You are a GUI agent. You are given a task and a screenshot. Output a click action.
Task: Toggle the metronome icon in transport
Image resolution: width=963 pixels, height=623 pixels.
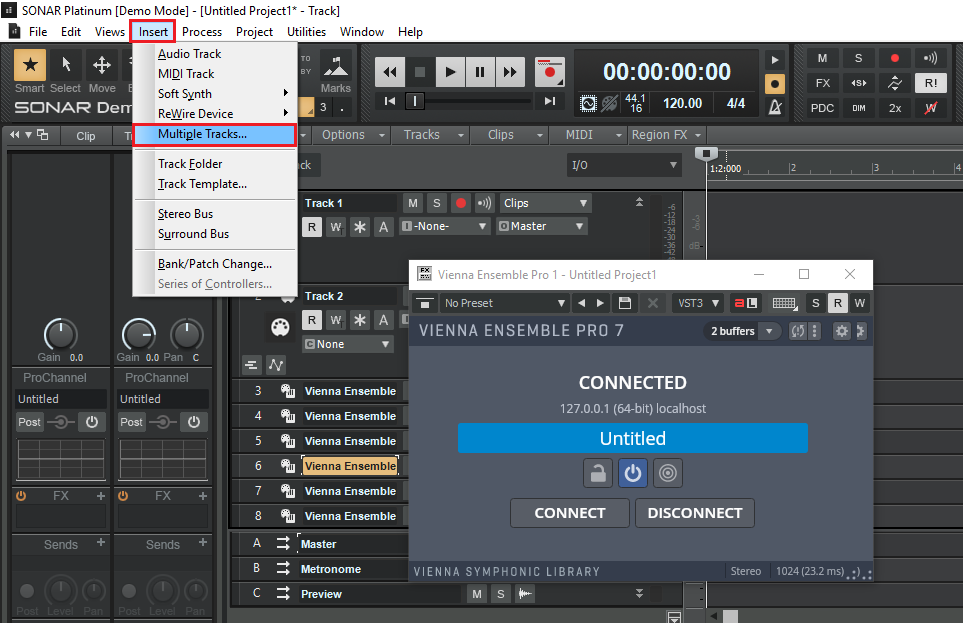[775, 108]
